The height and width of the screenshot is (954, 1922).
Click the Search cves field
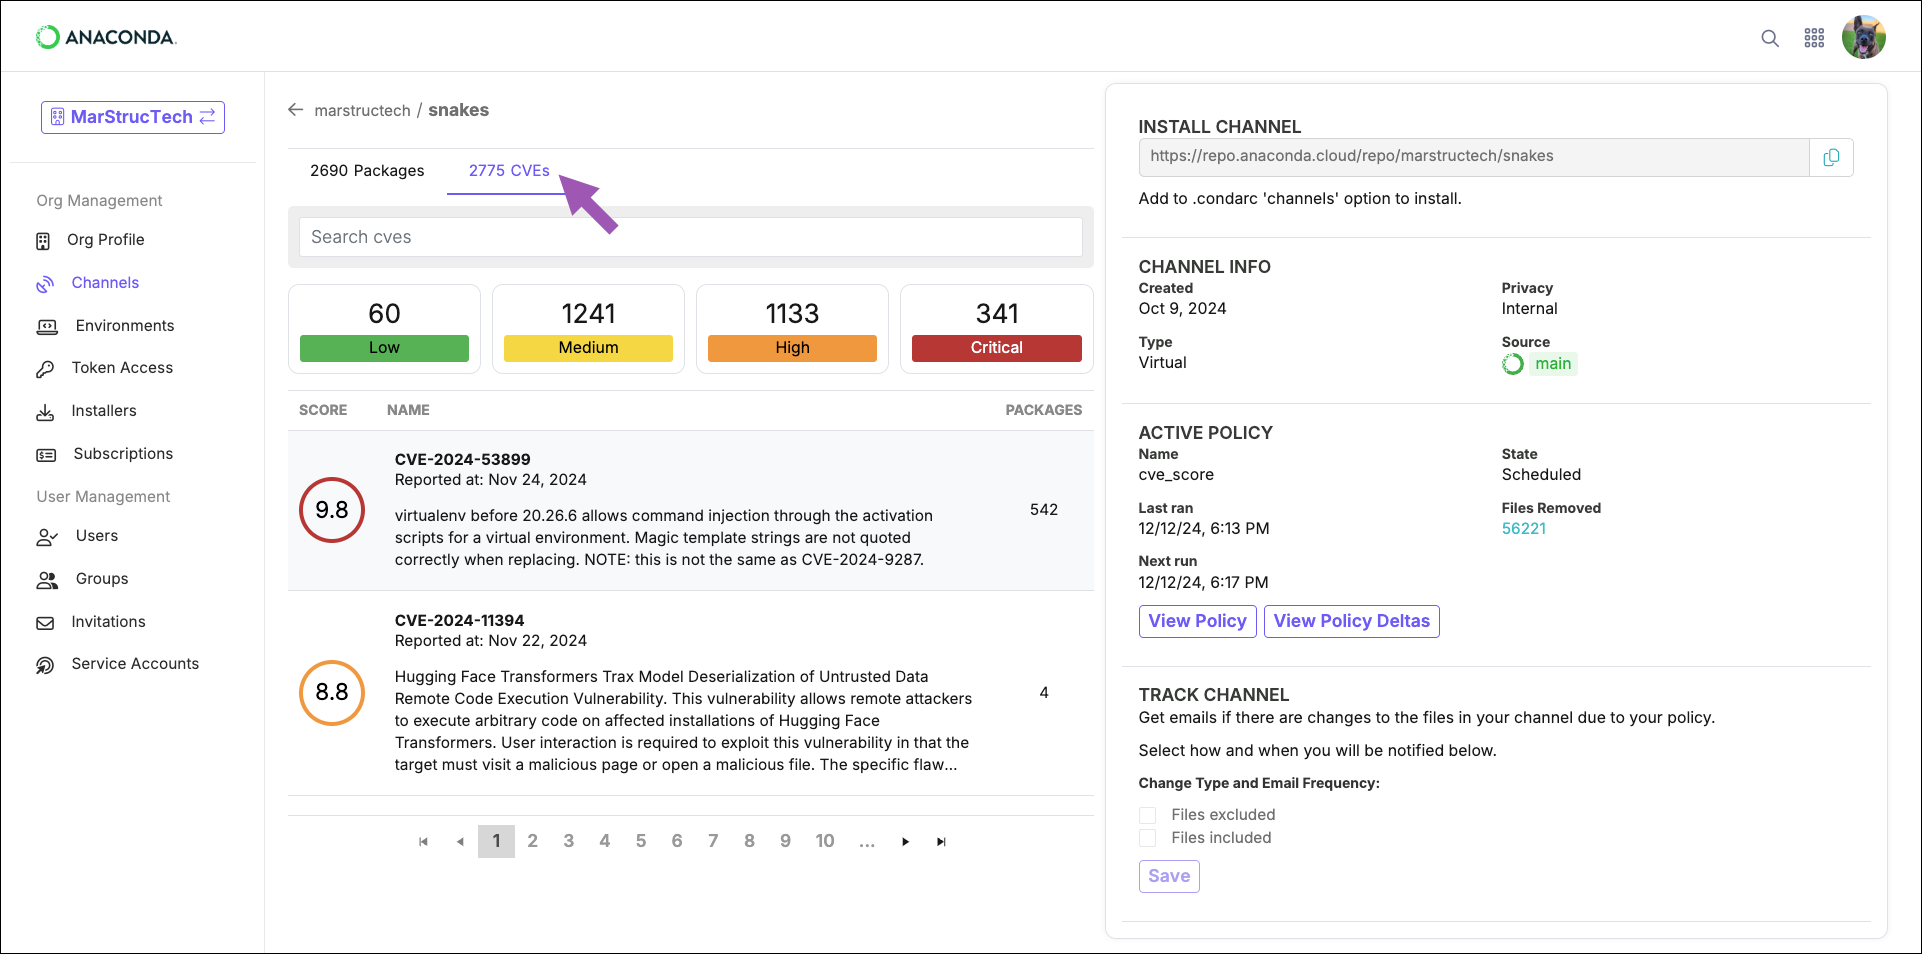coord(690,237)
